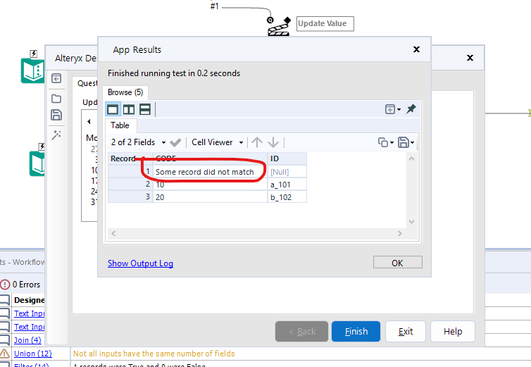Viewport: 531px width, 367px height.
Task: Click the back arrow icon in Alteryx sidebar
Action: (56, 78)
